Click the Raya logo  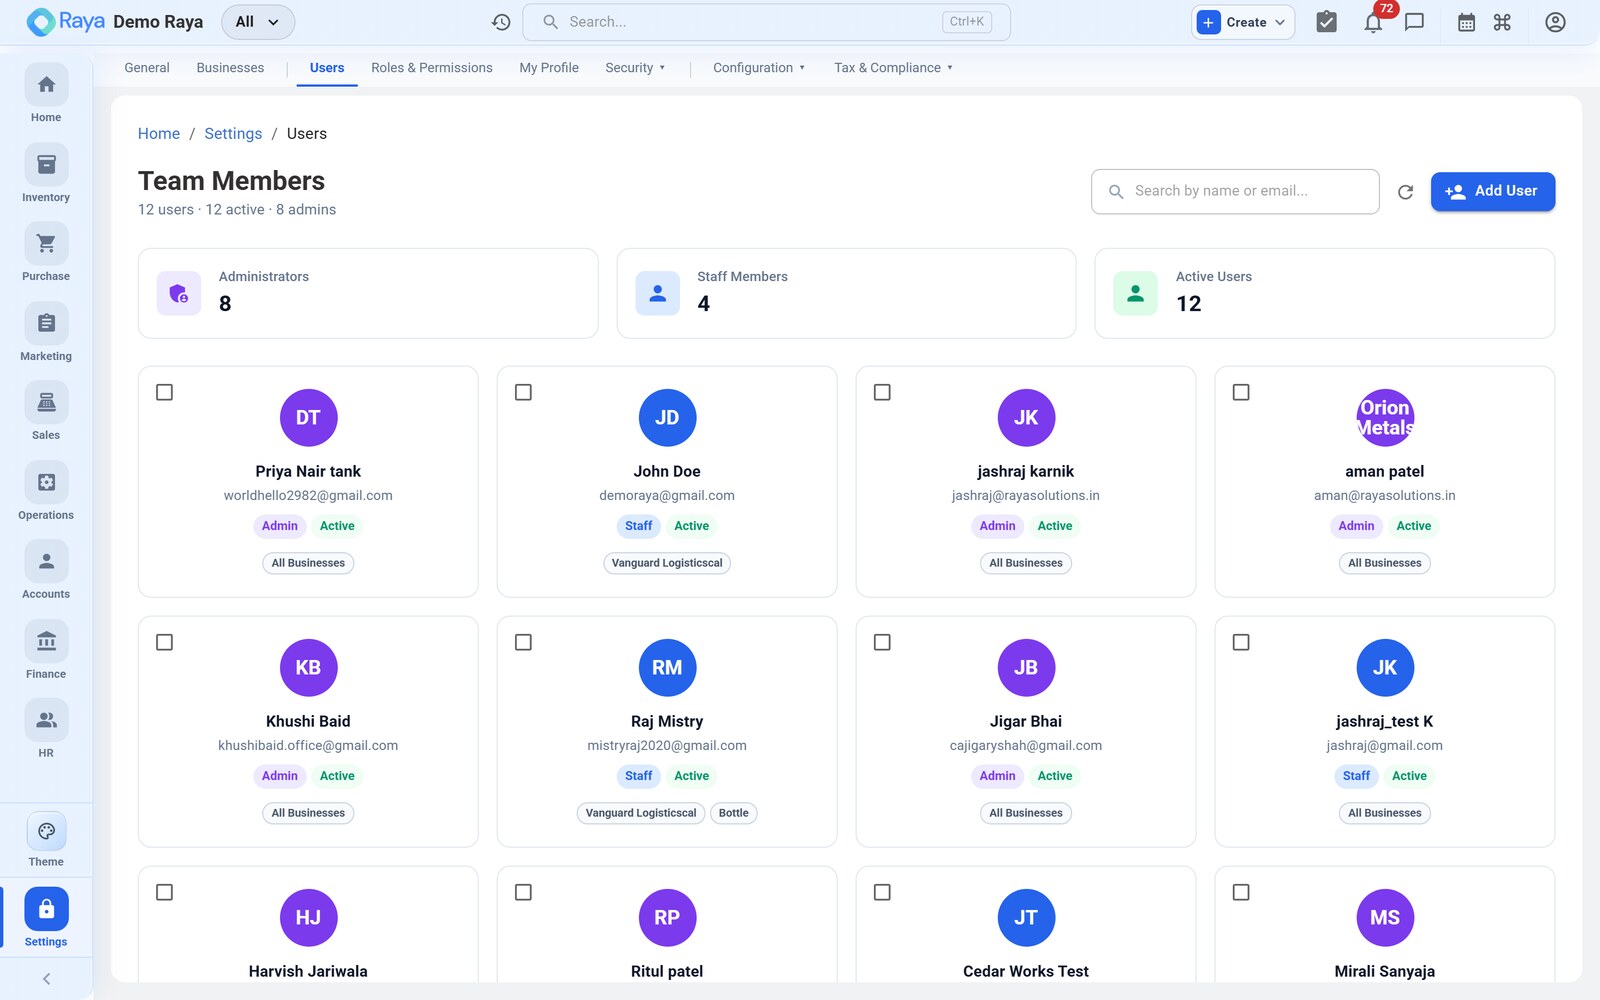66,22
